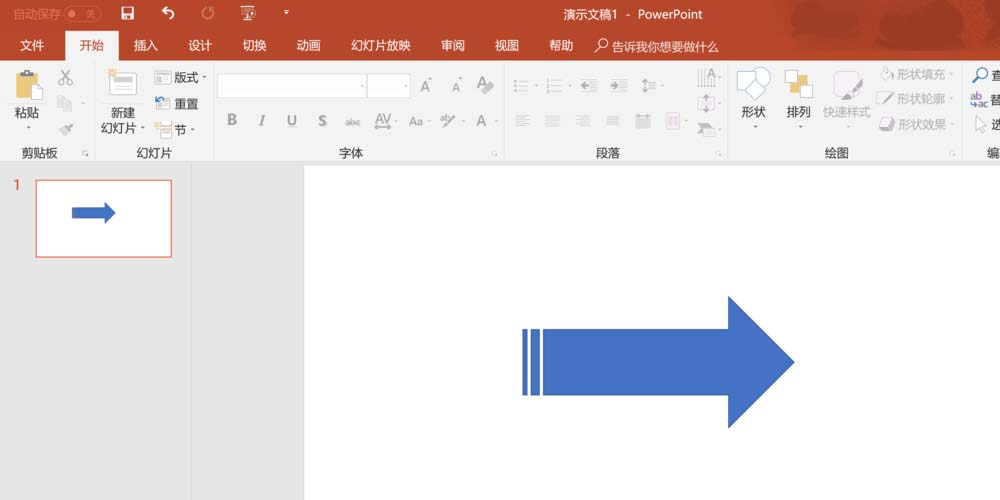Toggle Strikethrough formatting
Viewport: 1000px width, 500px height.
[353, 121]
